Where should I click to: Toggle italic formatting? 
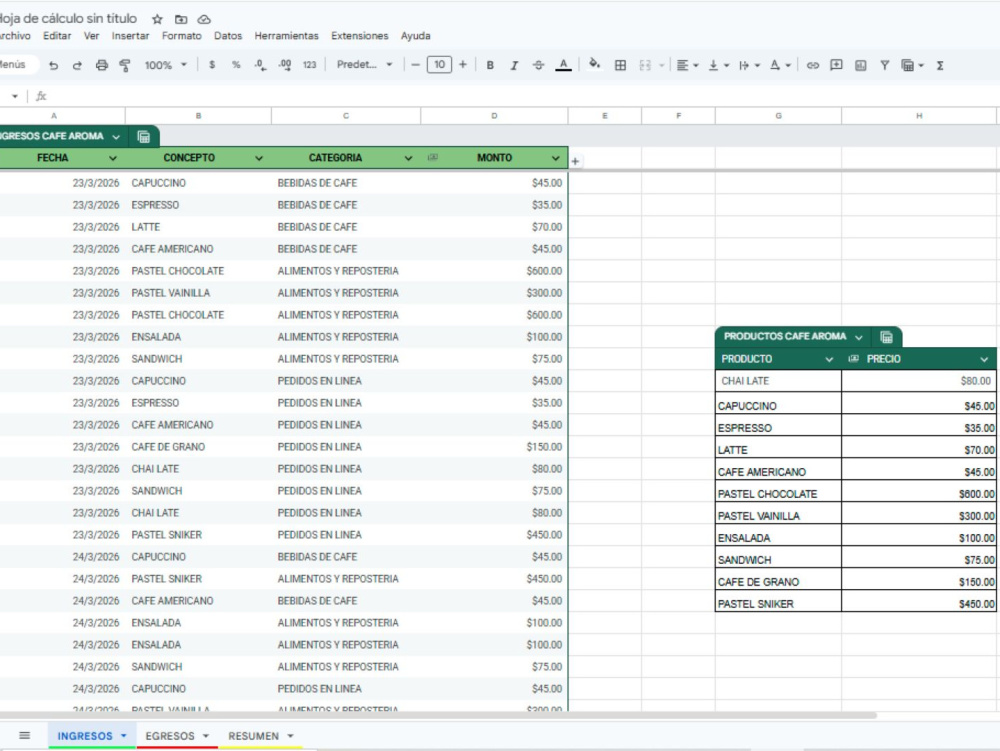point(514,65)
